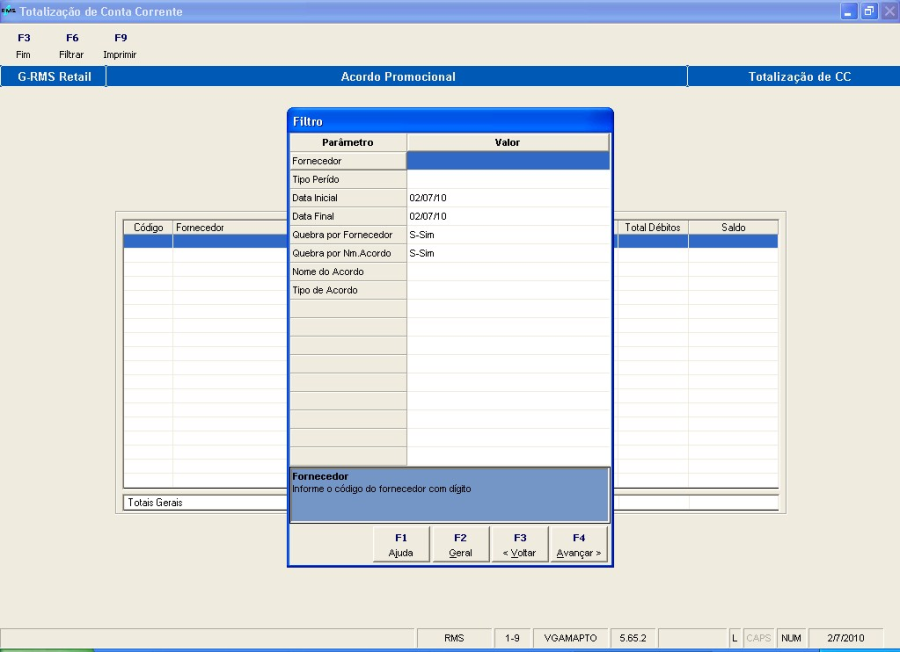Screen dimensions: 900x652
Task: Click the CAPS indicator in status bar
Action: [758, 638]
